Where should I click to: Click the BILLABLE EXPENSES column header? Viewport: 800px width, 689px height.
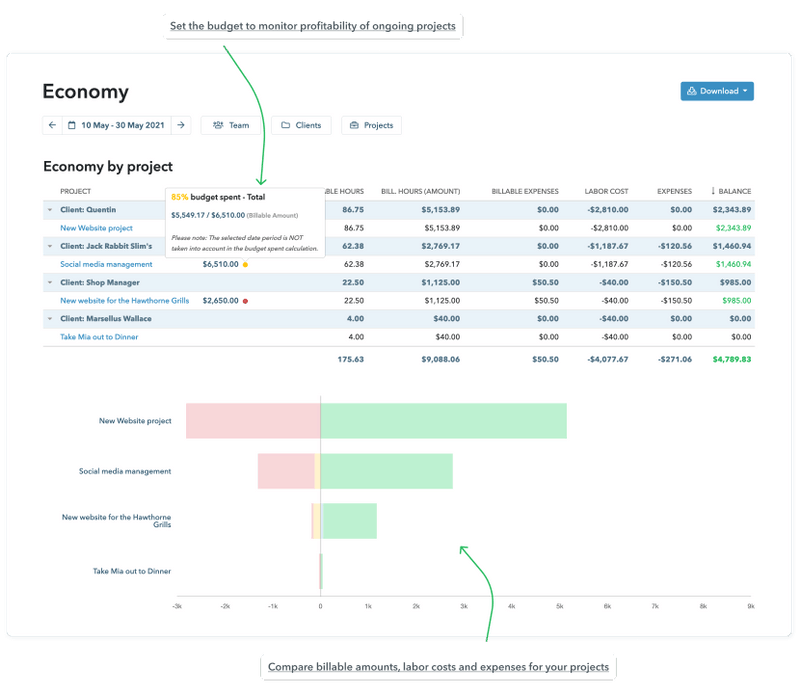point(525,191)
